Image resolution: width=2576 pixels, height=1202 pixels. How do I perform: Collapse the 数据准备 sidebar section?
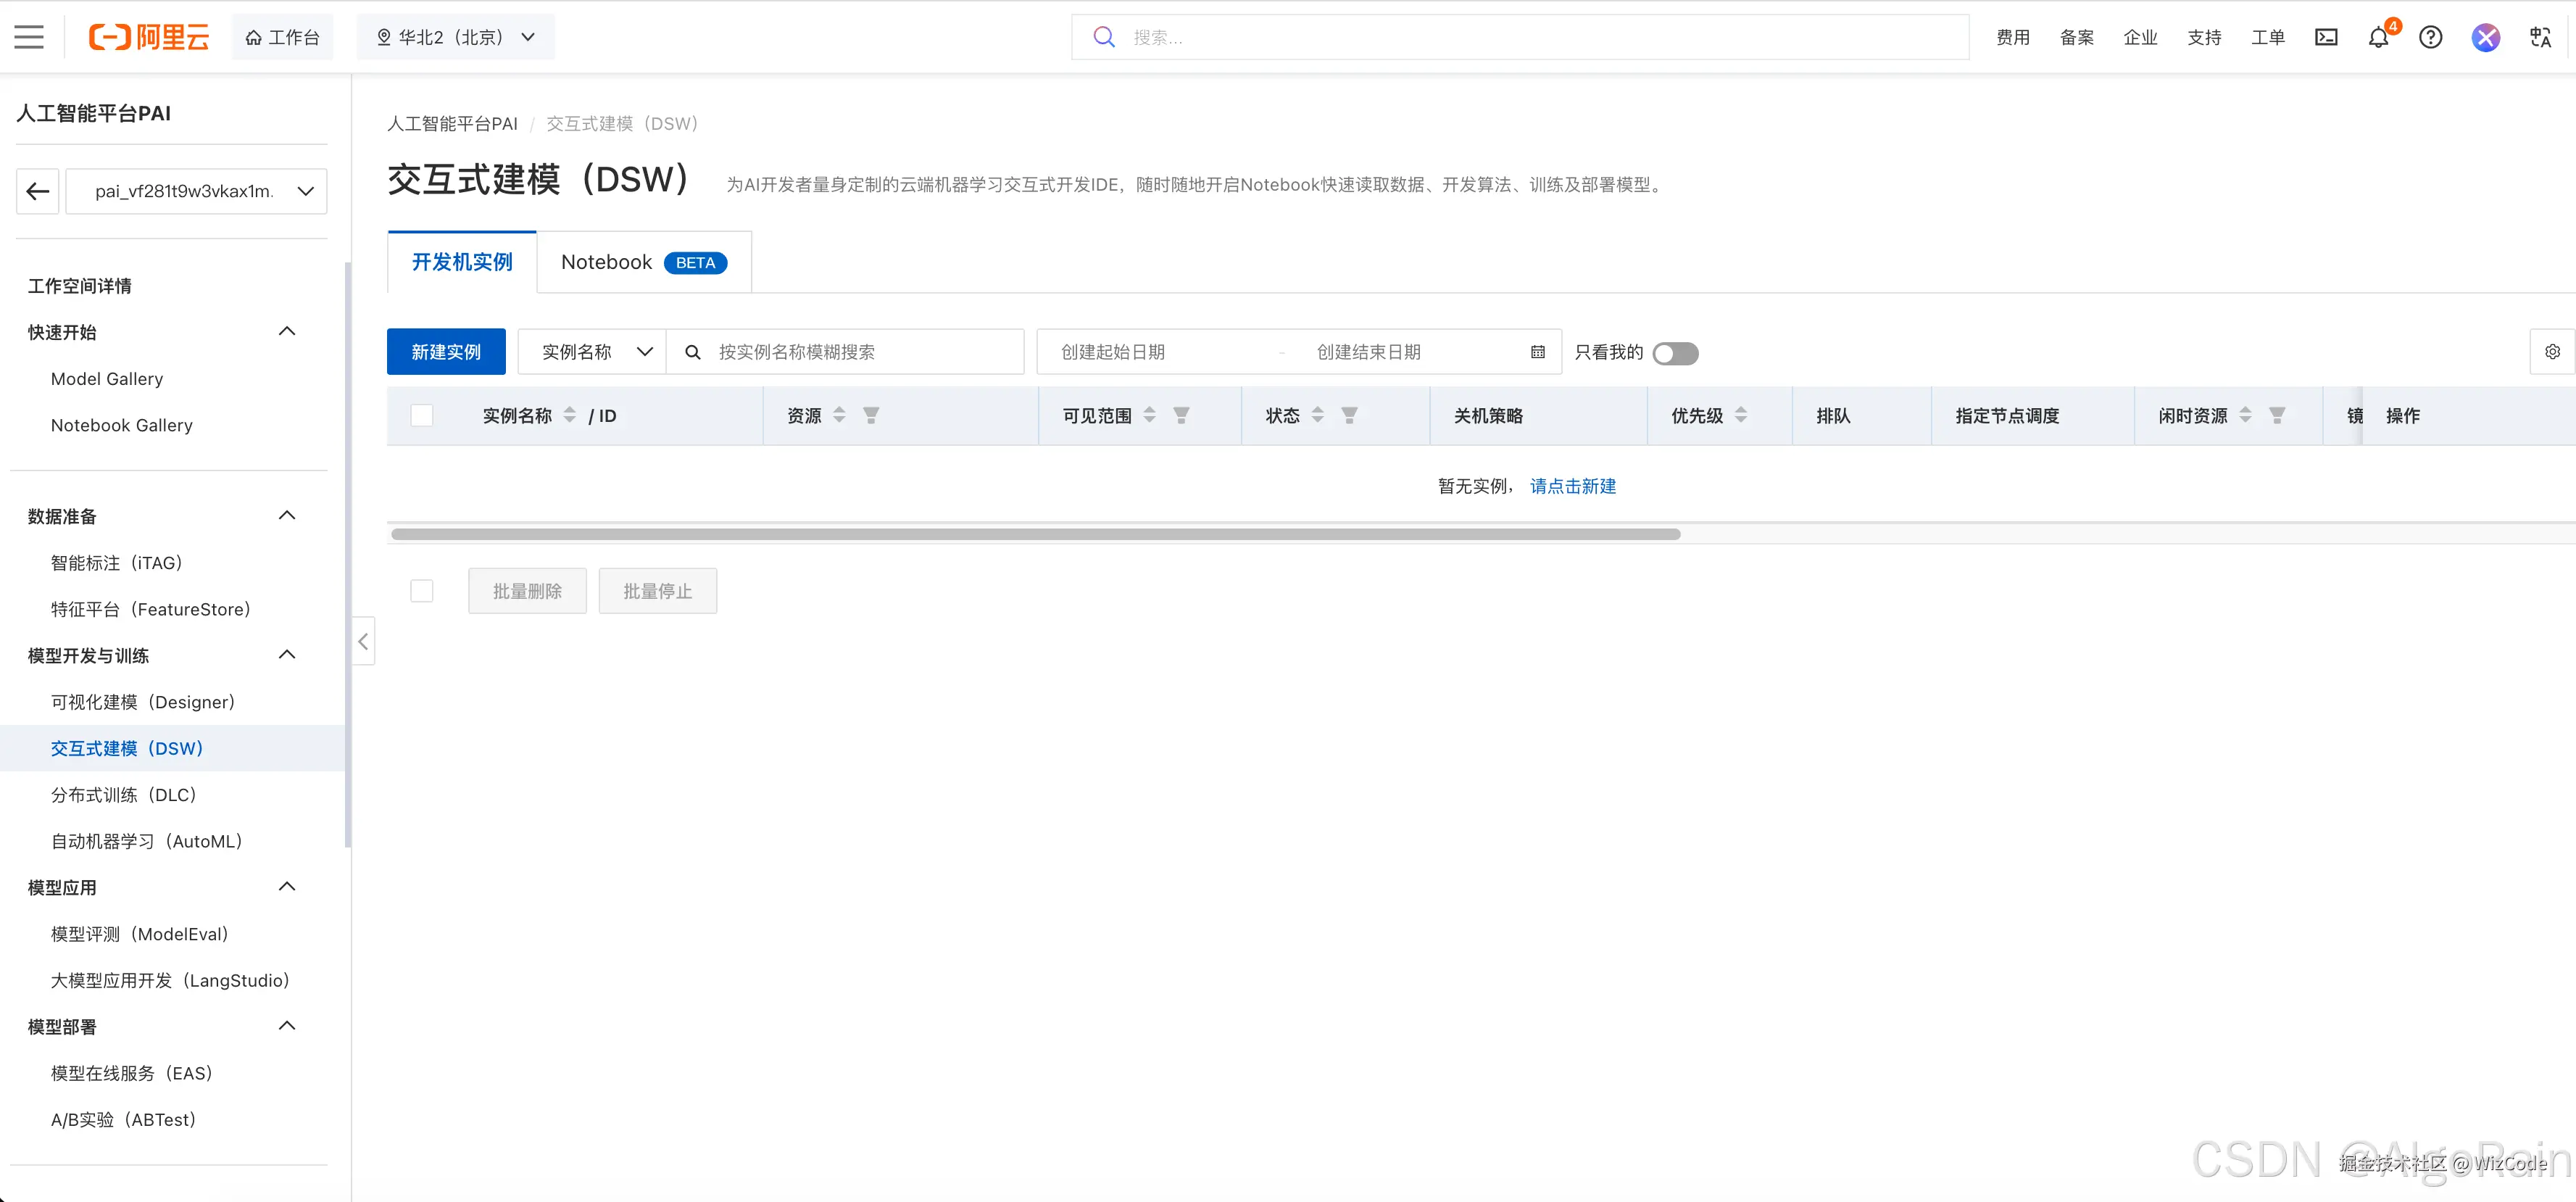pos(287,516)
